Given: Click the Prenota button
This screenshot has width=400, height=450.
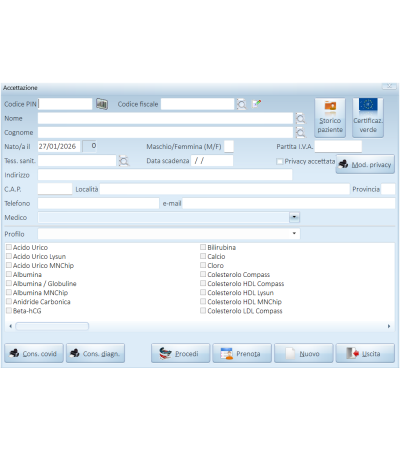Looking at the screenshot, I should tap(242, 353).
